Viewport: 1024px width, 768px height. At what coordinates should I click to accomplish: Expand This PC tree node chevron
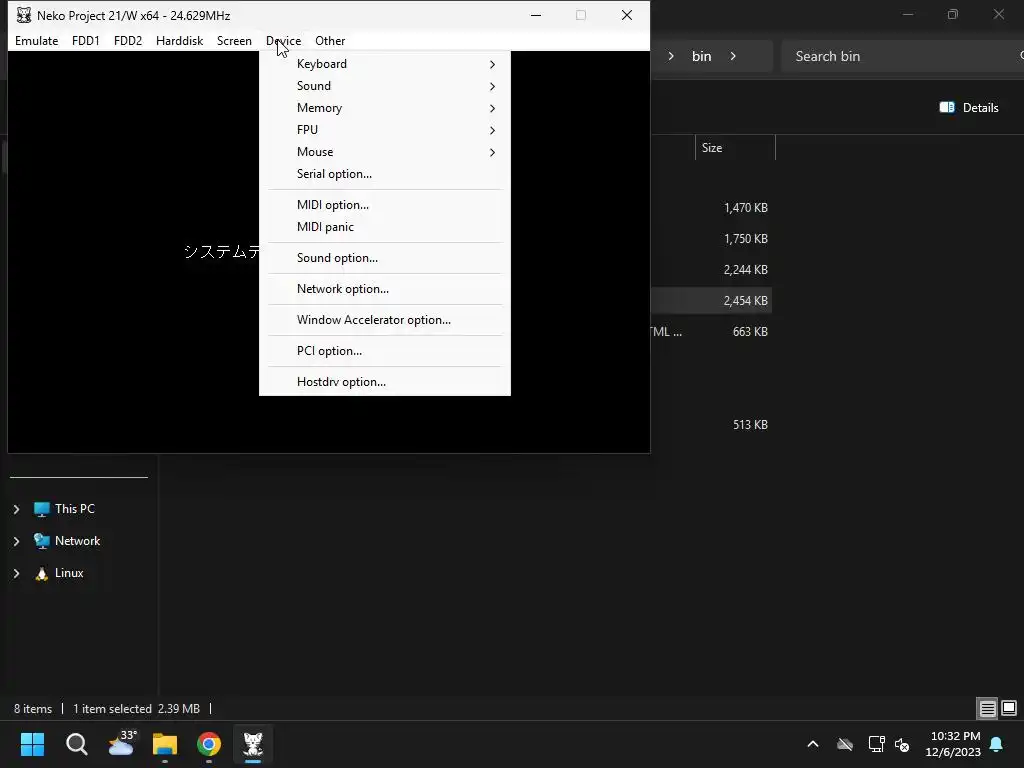pos(16,509)
